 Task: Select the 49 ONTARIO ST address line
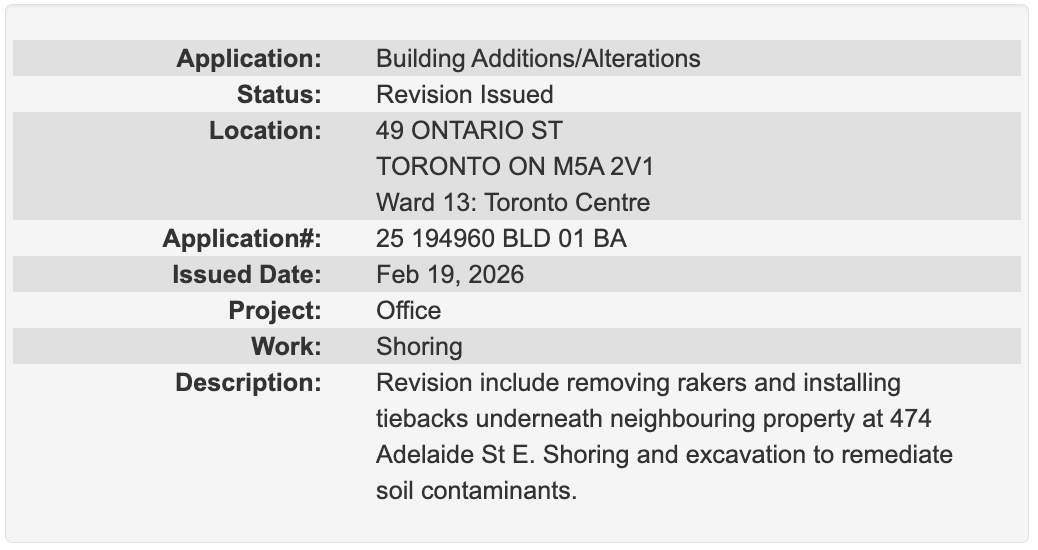click(469, 130)
